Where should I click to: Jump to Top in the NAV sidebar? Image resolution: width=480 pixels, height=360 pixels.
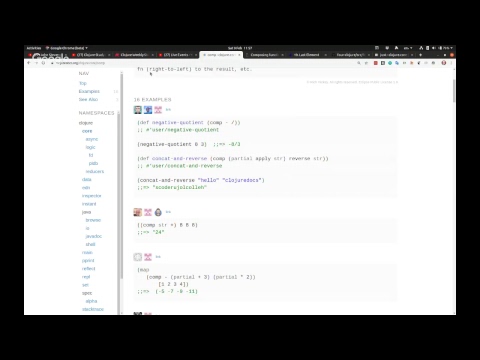tap(83, 83)
